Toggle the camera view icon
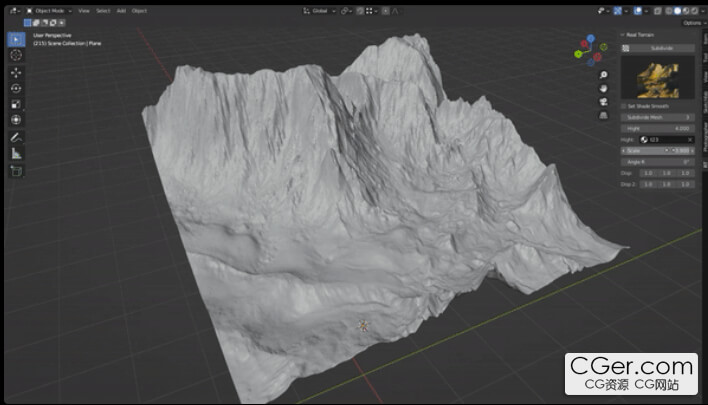Image resolution: width=708 pixels, height=405 pixels. point(603,102)
